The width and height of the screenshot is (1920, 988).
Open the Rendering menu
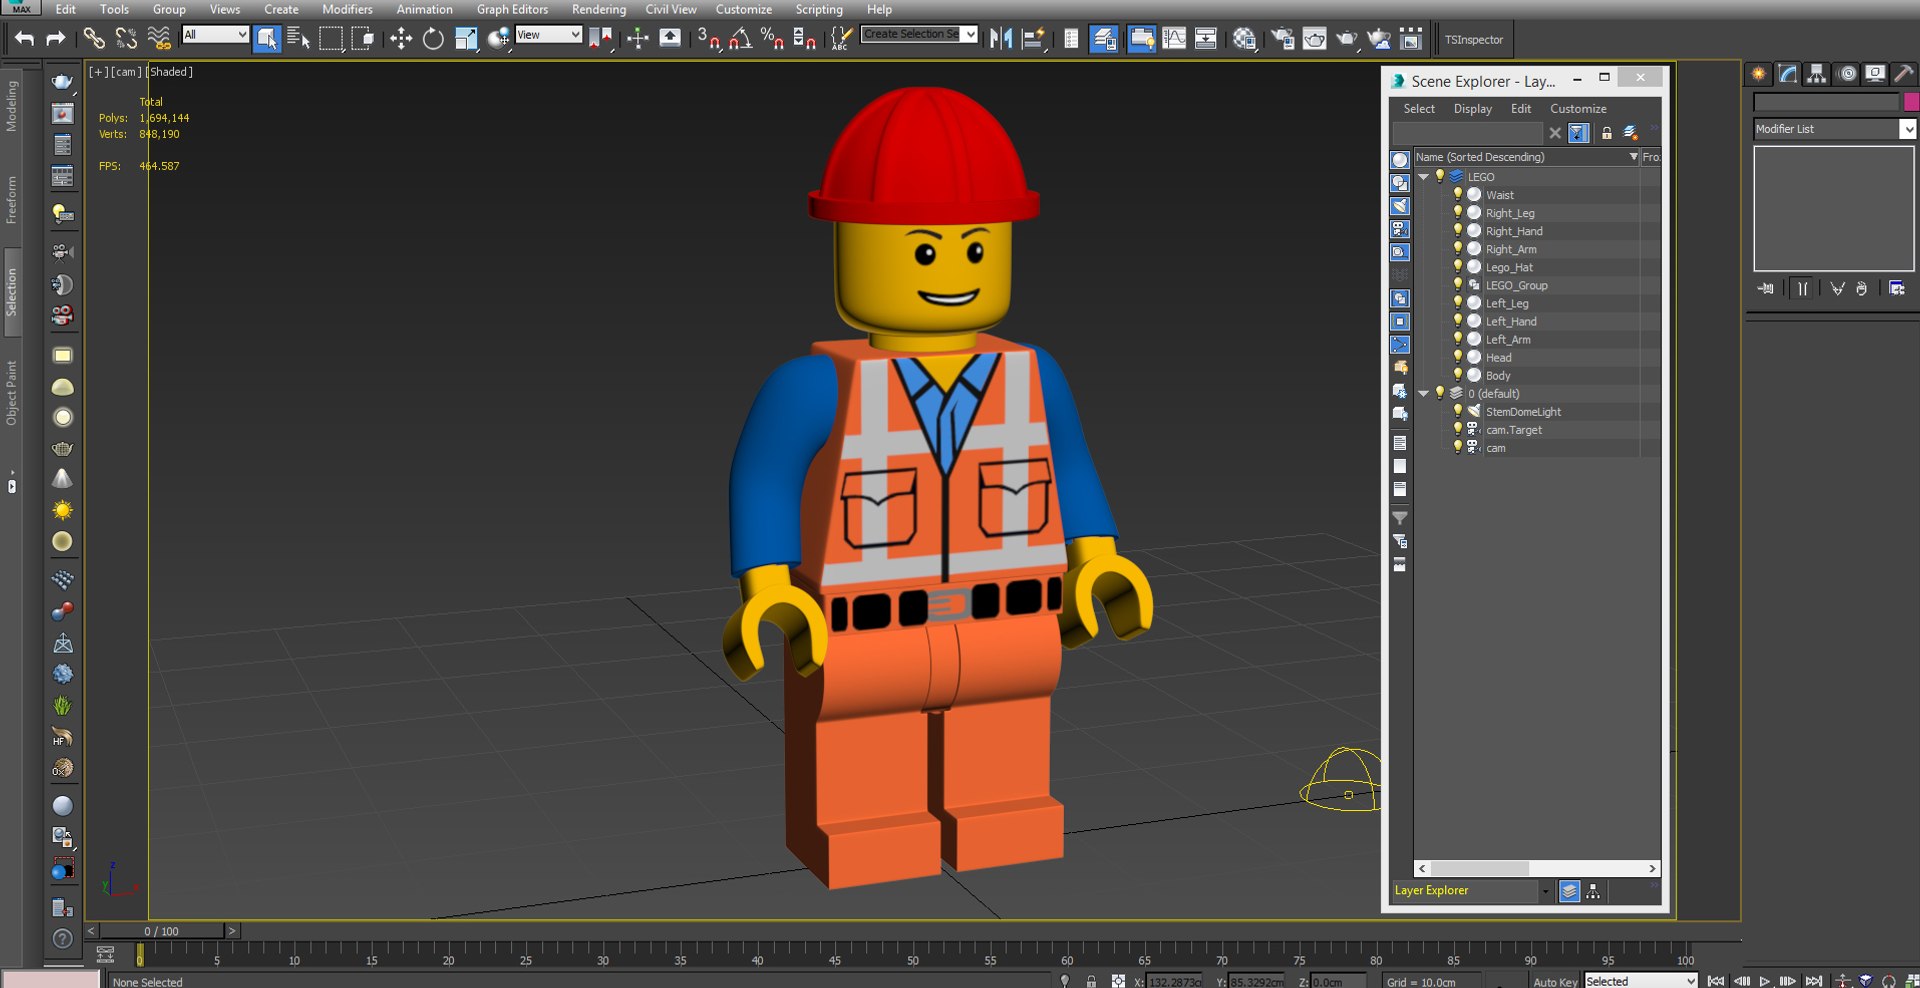[x=599, y=9]
